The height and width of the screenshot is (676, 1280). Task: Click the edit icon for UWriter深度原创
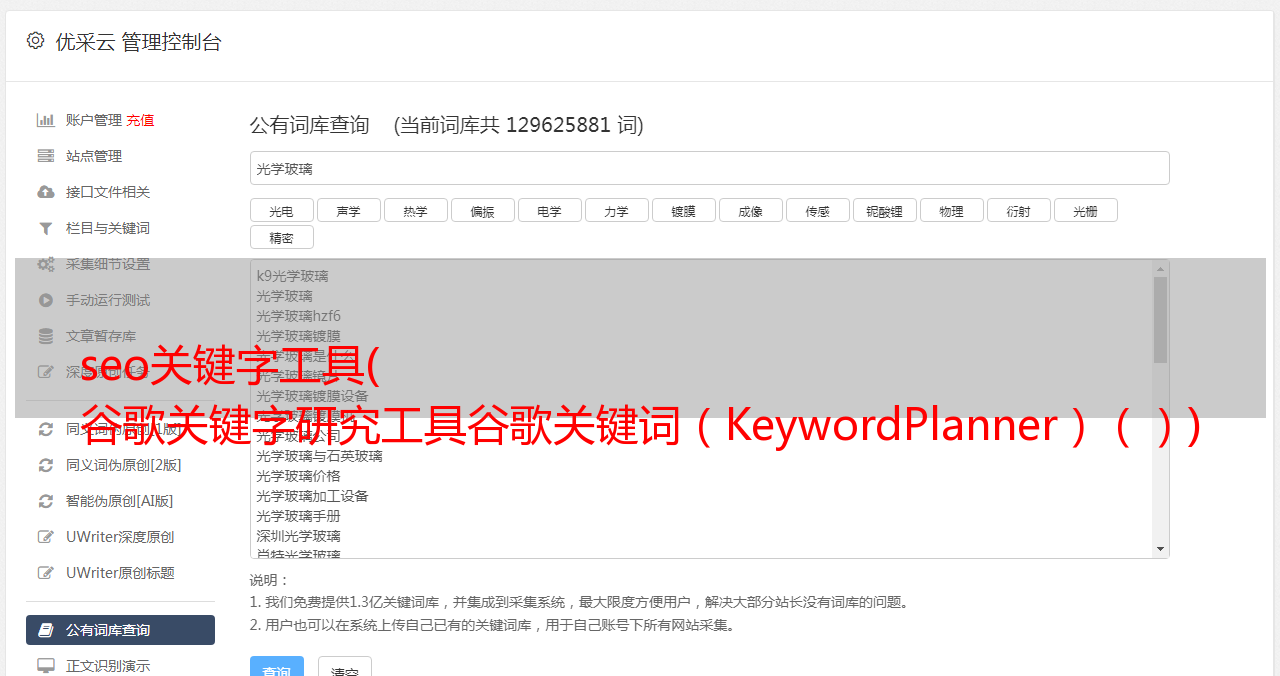pos(46,537)
